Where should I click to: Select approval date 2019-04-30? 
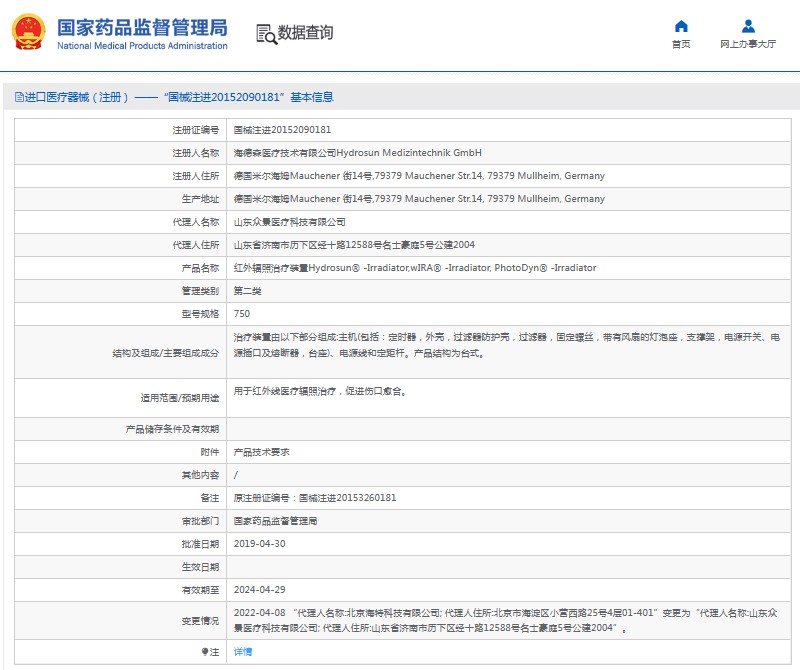[x=259, y=544]
